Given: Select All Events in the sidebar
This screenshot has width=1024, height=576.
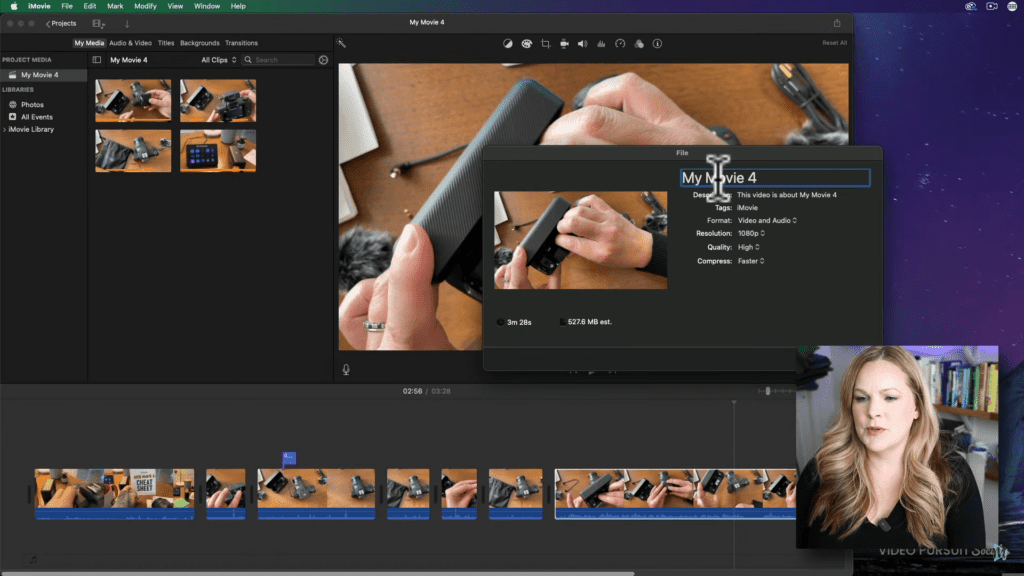Looking at the screenshot, I should 37,117.
